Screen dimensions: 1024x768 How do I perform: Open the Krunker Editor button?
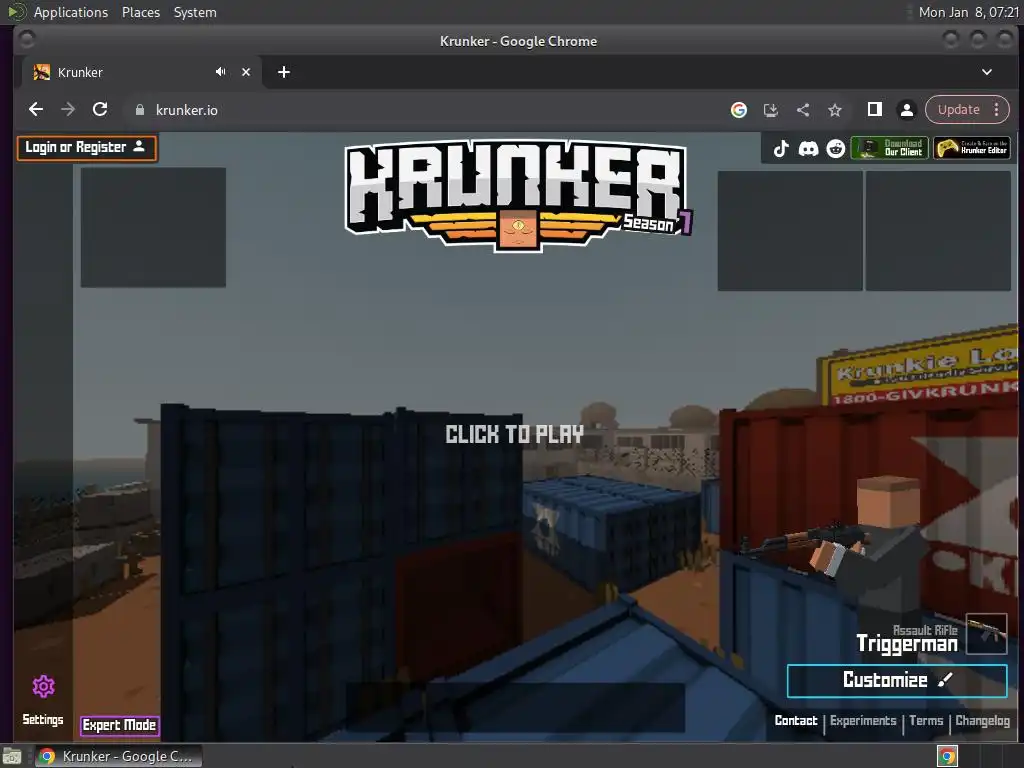pyautogui.click(x=972, y=148)
